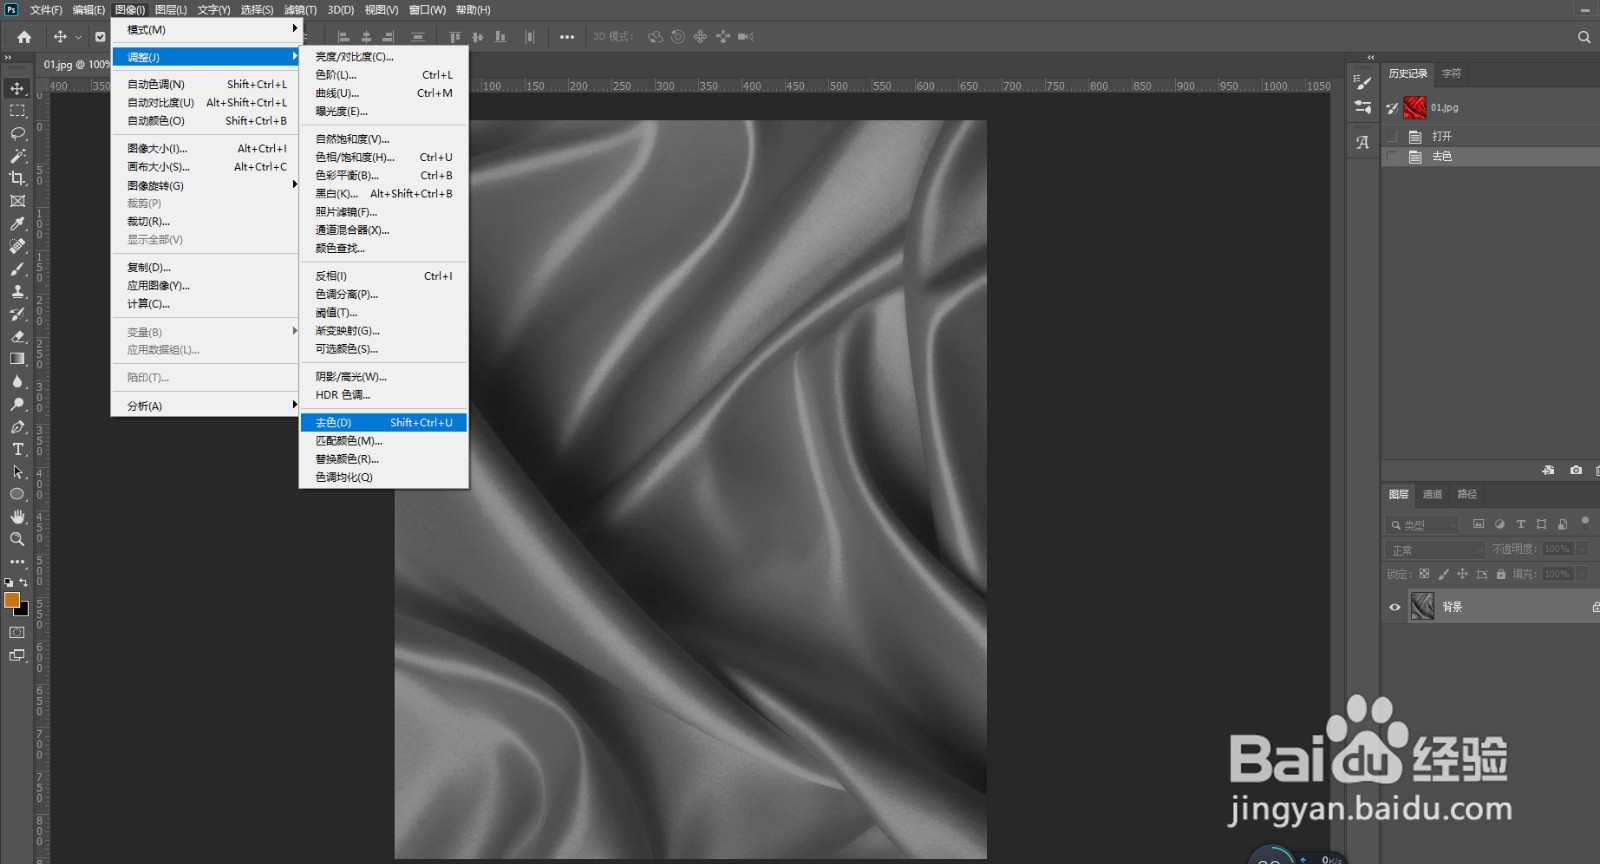The width and height of the screenshot is (1600, 864).
Task: Click 图像大小(I)... menu entry
Action: [205, 149]
